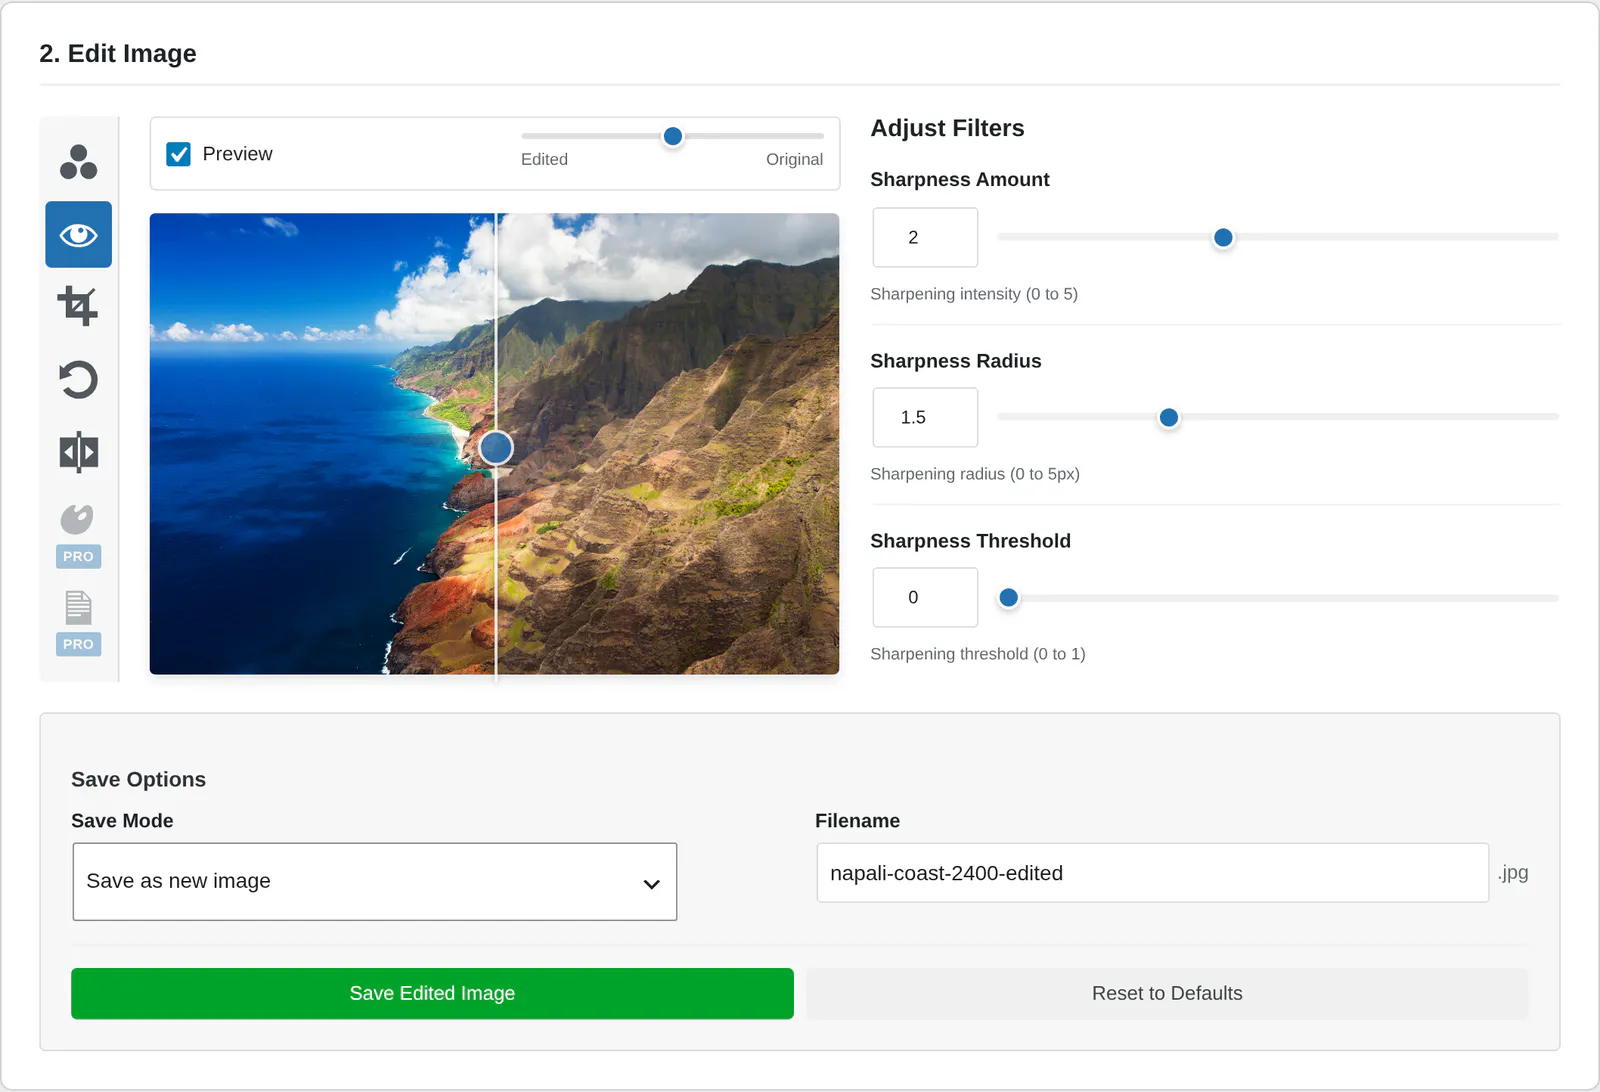Click Save Edited Image button
Viewport: 1600px width, 1092px height.
[432, 993]
